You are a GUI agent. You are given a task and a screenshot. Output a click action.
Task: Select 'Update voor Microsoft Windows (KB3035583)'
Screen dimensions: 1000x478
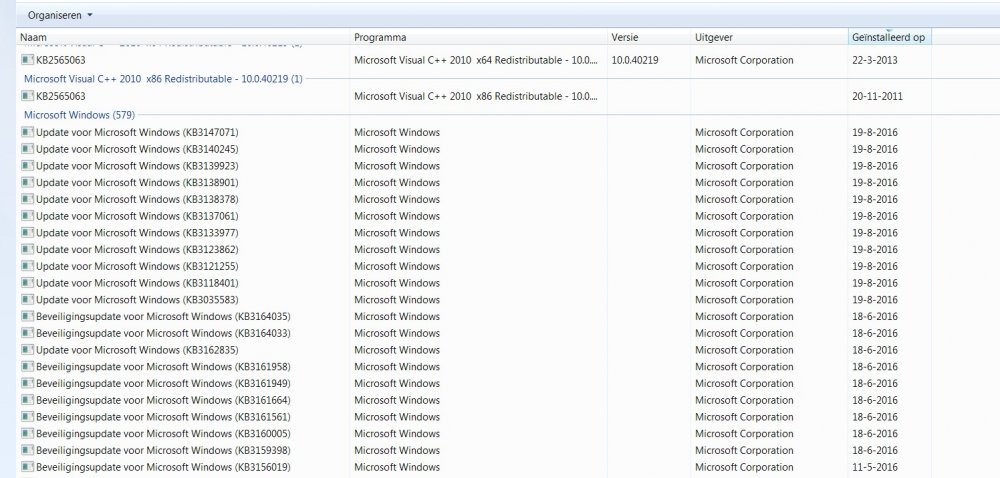(x=137, y=300)
